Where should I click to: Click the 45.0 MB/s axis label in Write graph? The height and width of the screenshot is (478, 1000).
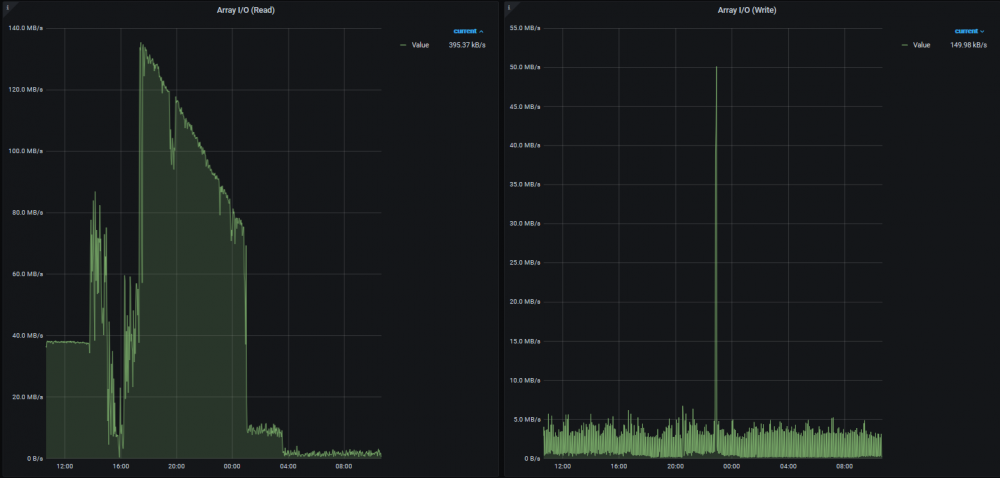[525, 106]
